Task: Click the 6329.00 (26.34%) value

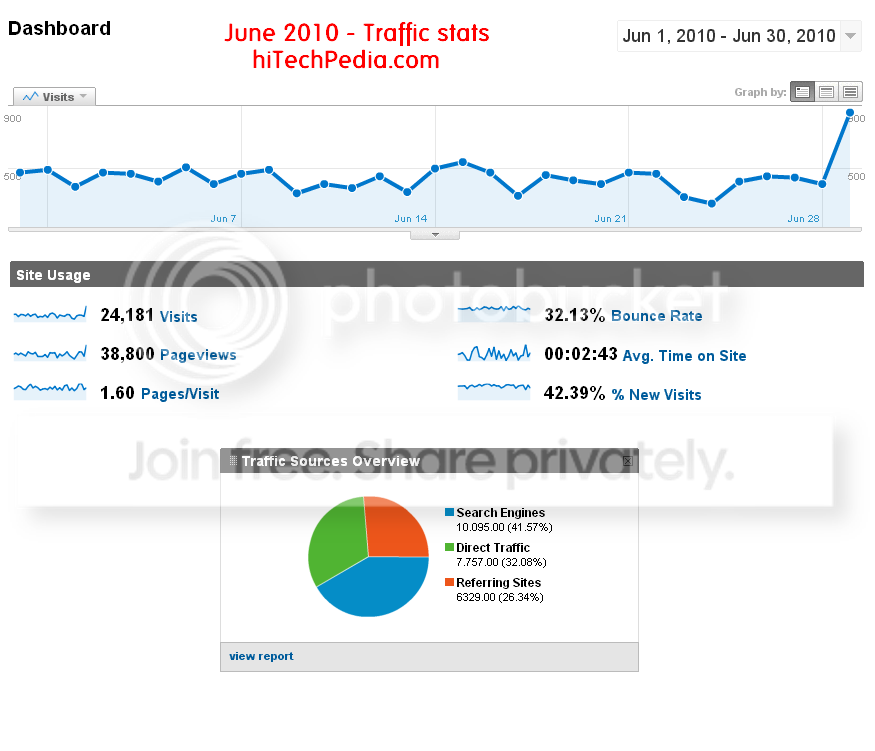Action: (x=499, y=598)
